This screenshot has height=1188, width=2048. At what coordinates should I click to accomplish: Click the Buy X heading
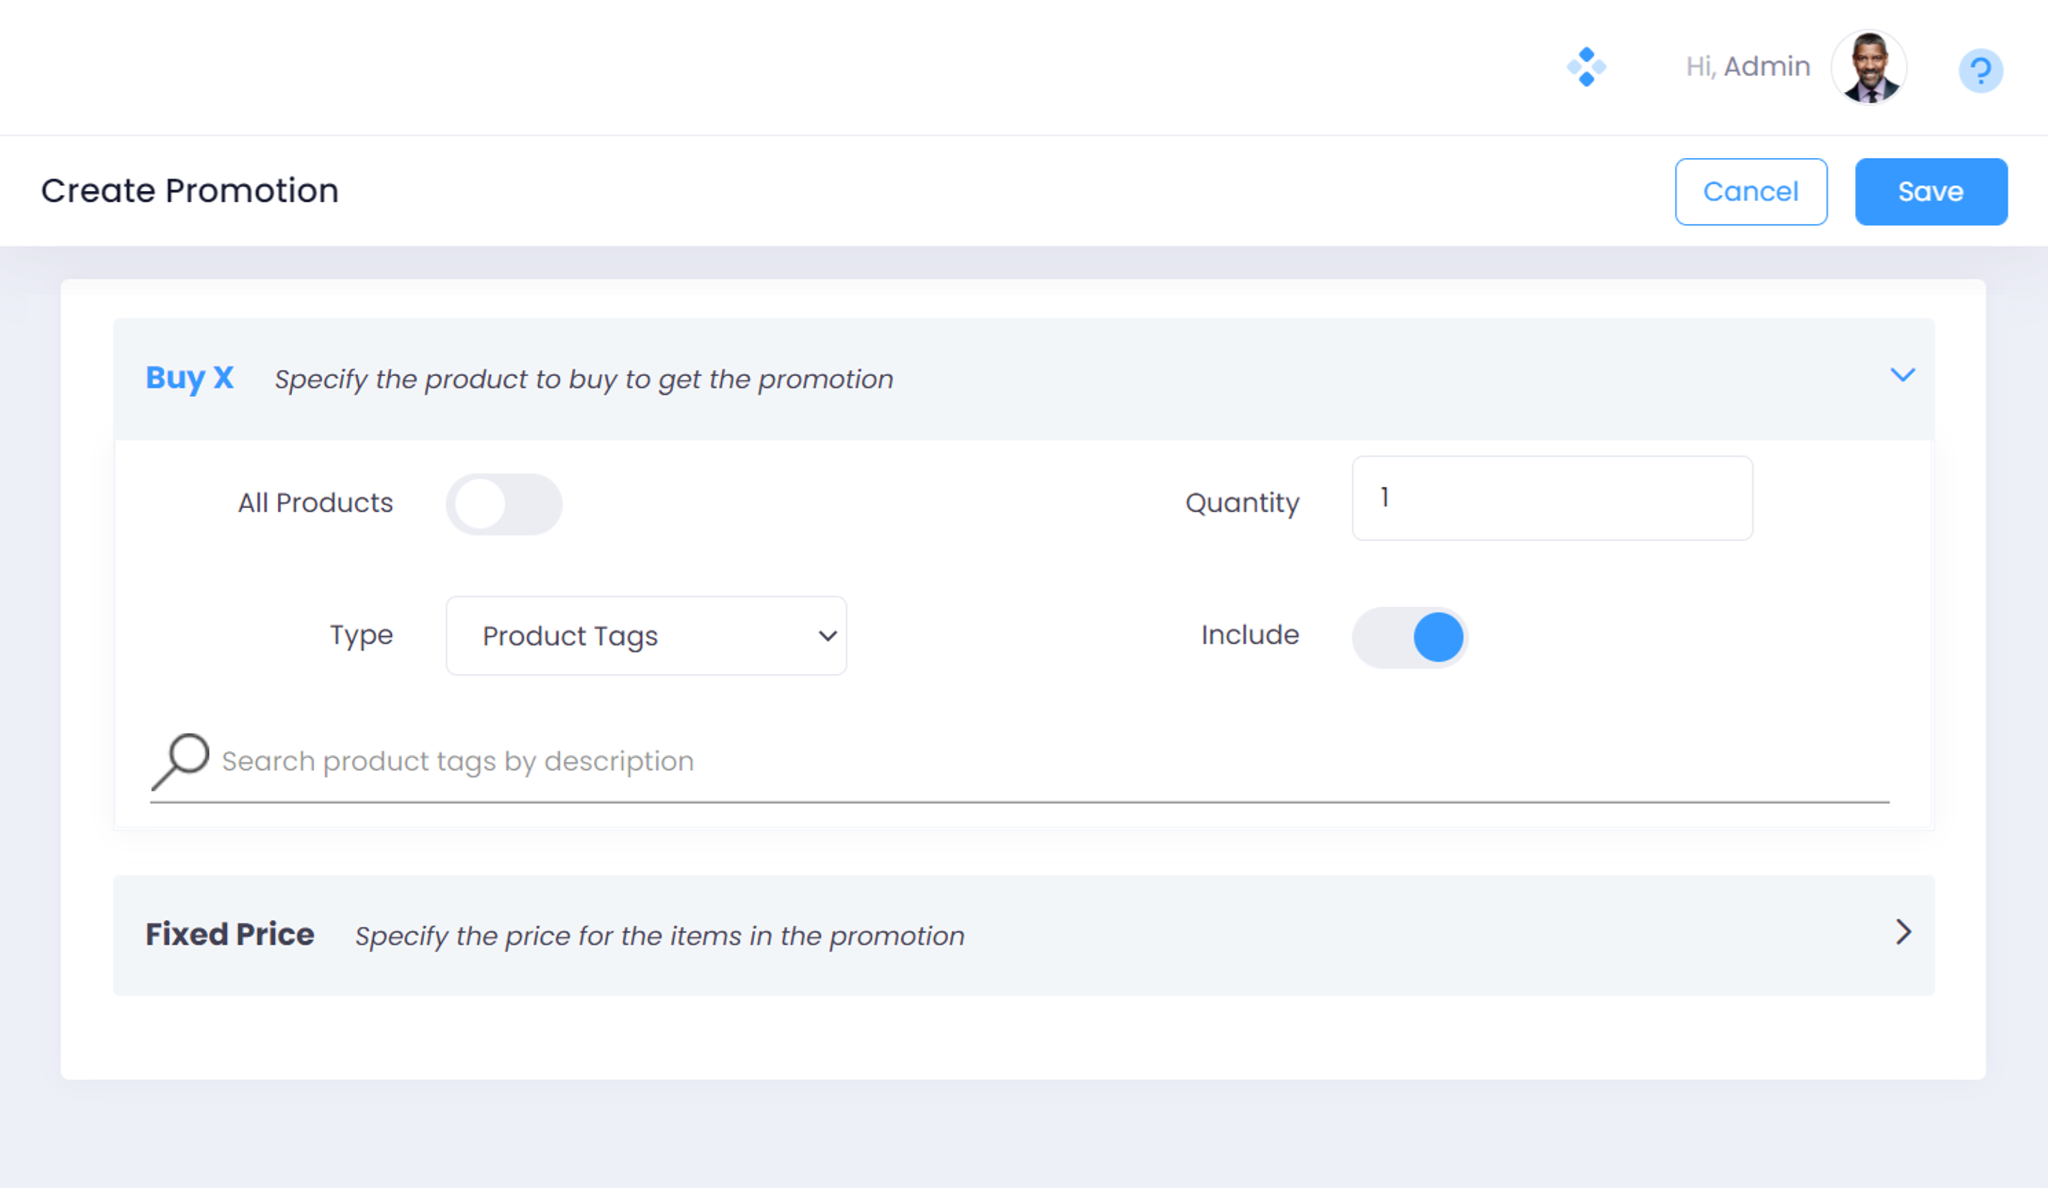click(189, 378)
